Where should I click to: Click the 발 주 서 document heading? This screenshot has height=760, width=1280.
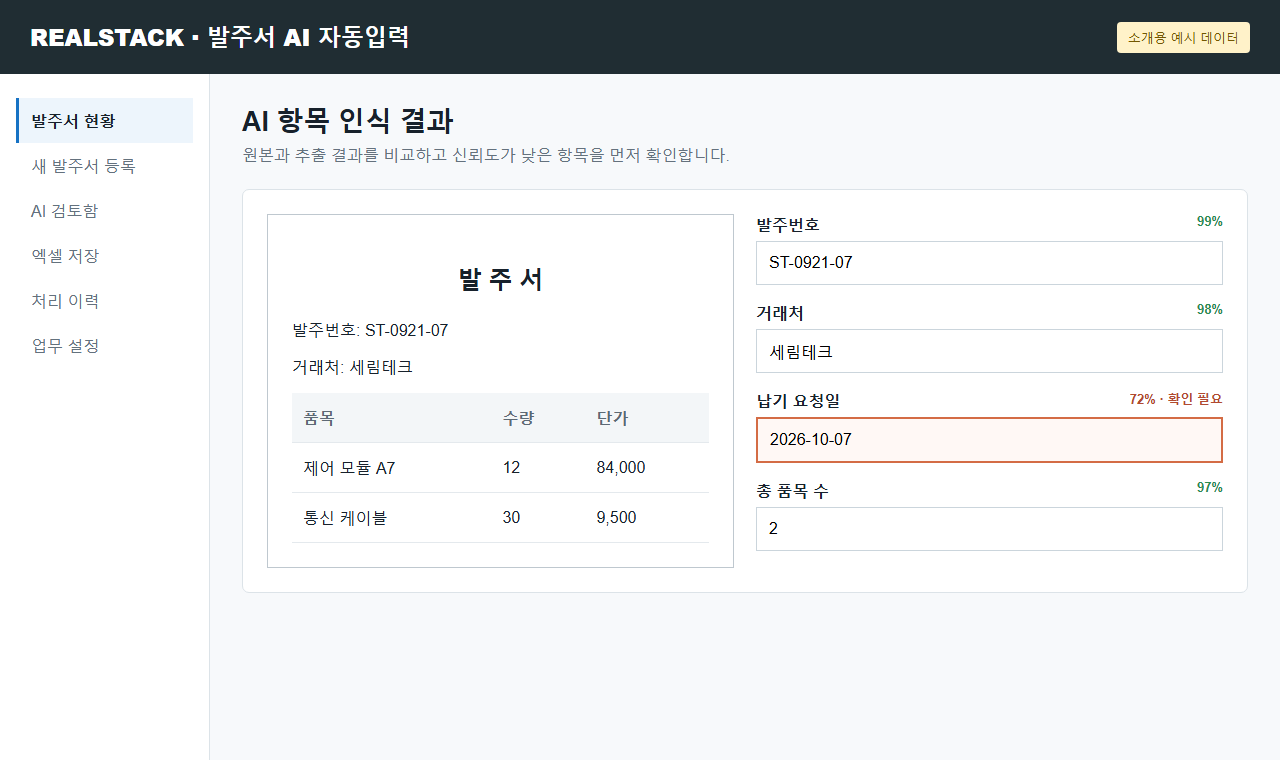(x=500, y=279)
